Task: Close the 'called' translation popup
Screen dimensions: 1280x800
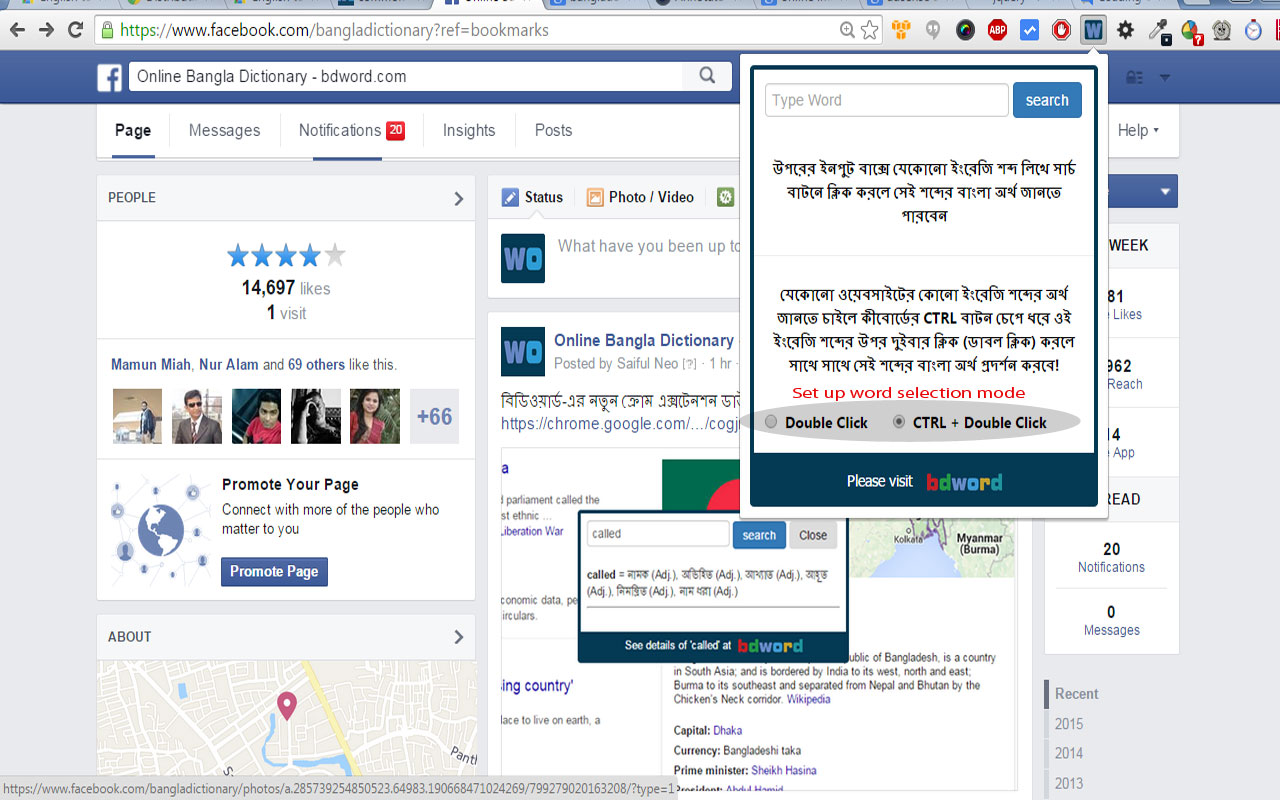Action: coord(813,535)
